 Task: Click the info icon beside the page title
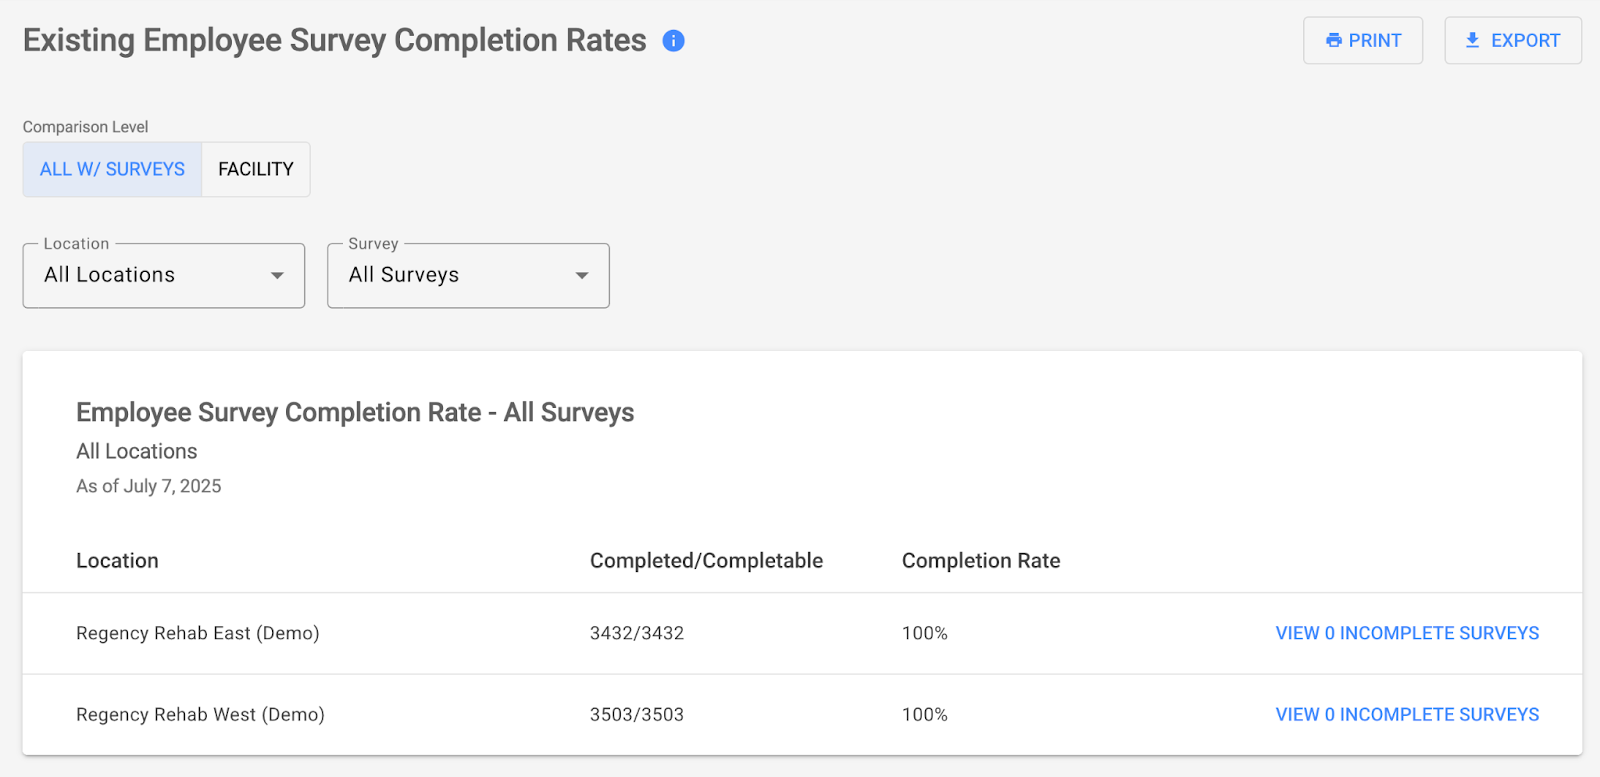[x=674, y=41]
